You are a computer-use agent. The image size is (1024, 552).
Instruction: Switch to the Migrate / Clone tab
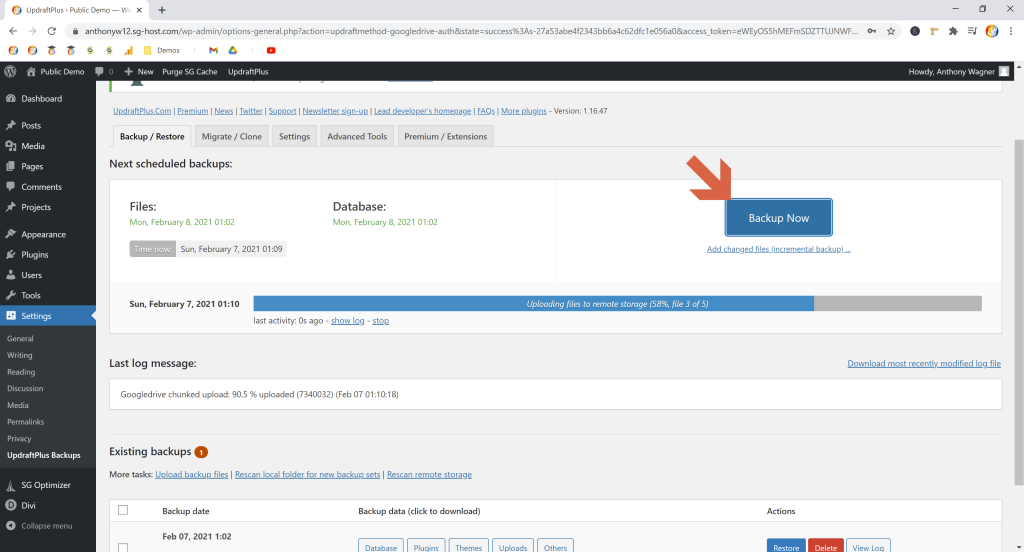pyautogui.click(x=232, y=137)
